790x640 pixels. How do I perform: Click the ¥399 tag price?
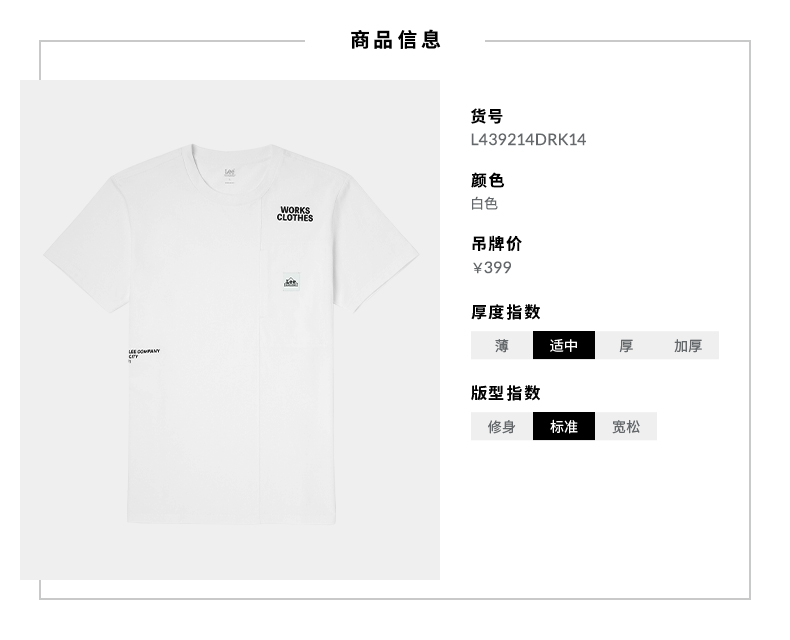[492, 268]
